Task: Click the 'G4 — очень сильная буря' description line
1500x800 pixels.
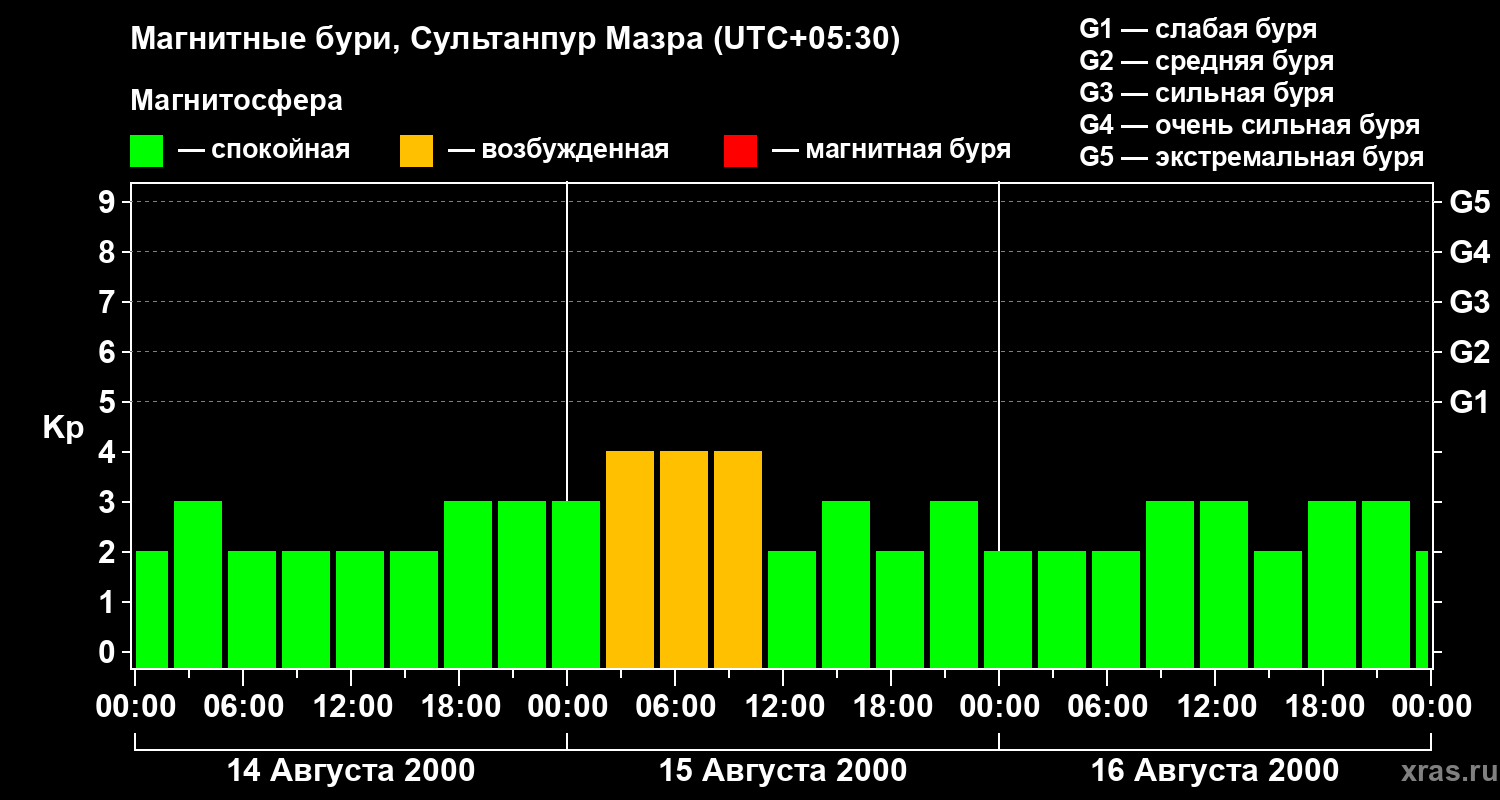Action: (x=1250, y=125)
